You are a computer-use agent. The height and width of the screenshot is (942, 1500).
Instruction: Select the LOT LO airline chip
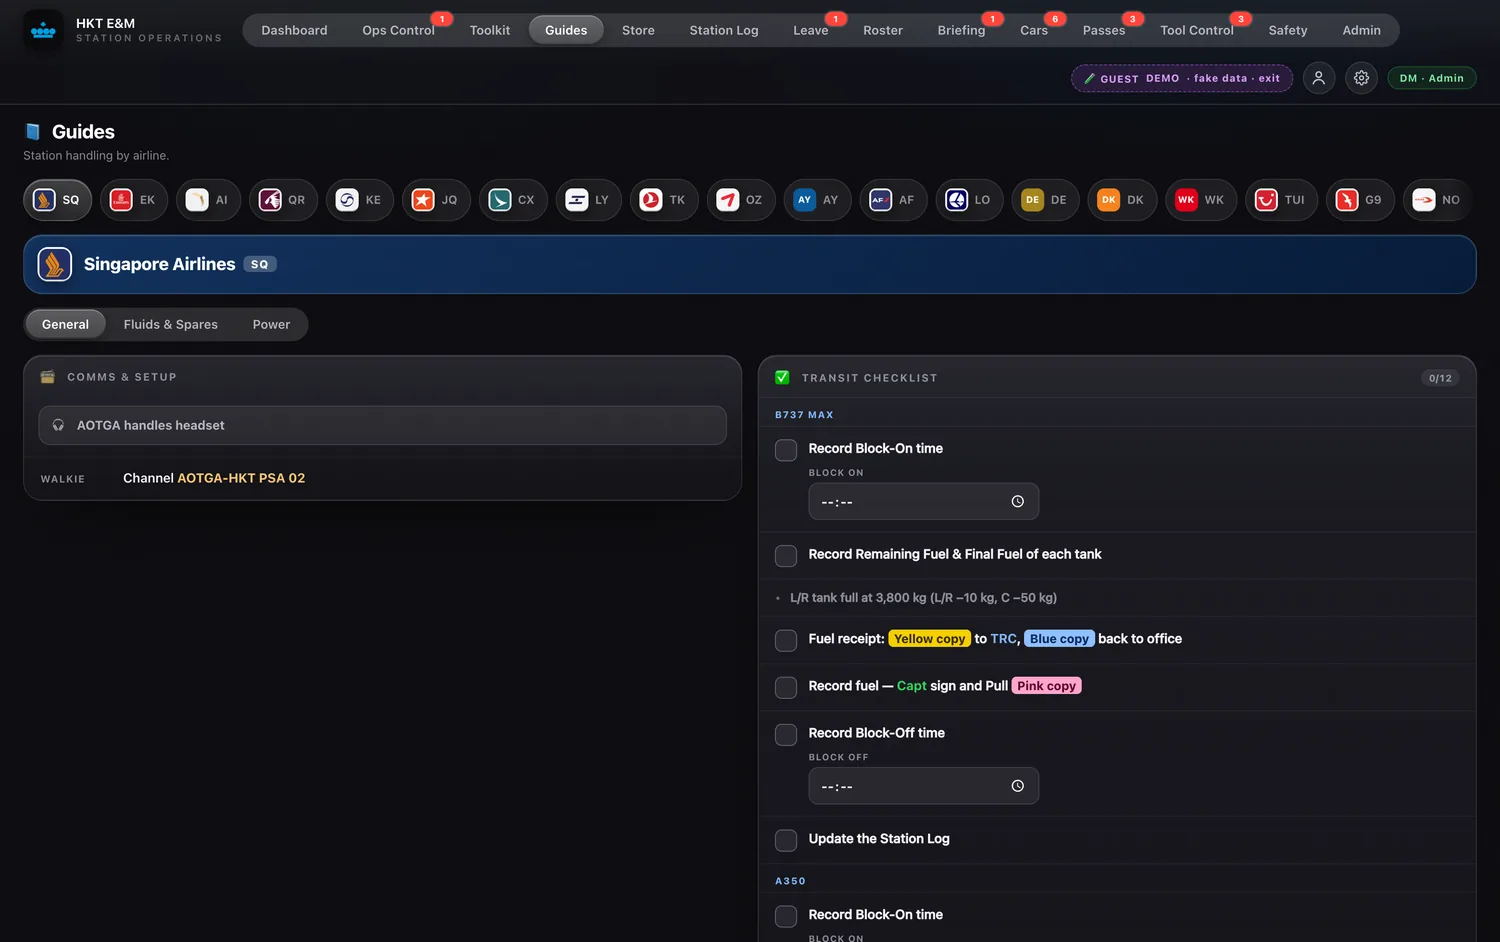970,200
